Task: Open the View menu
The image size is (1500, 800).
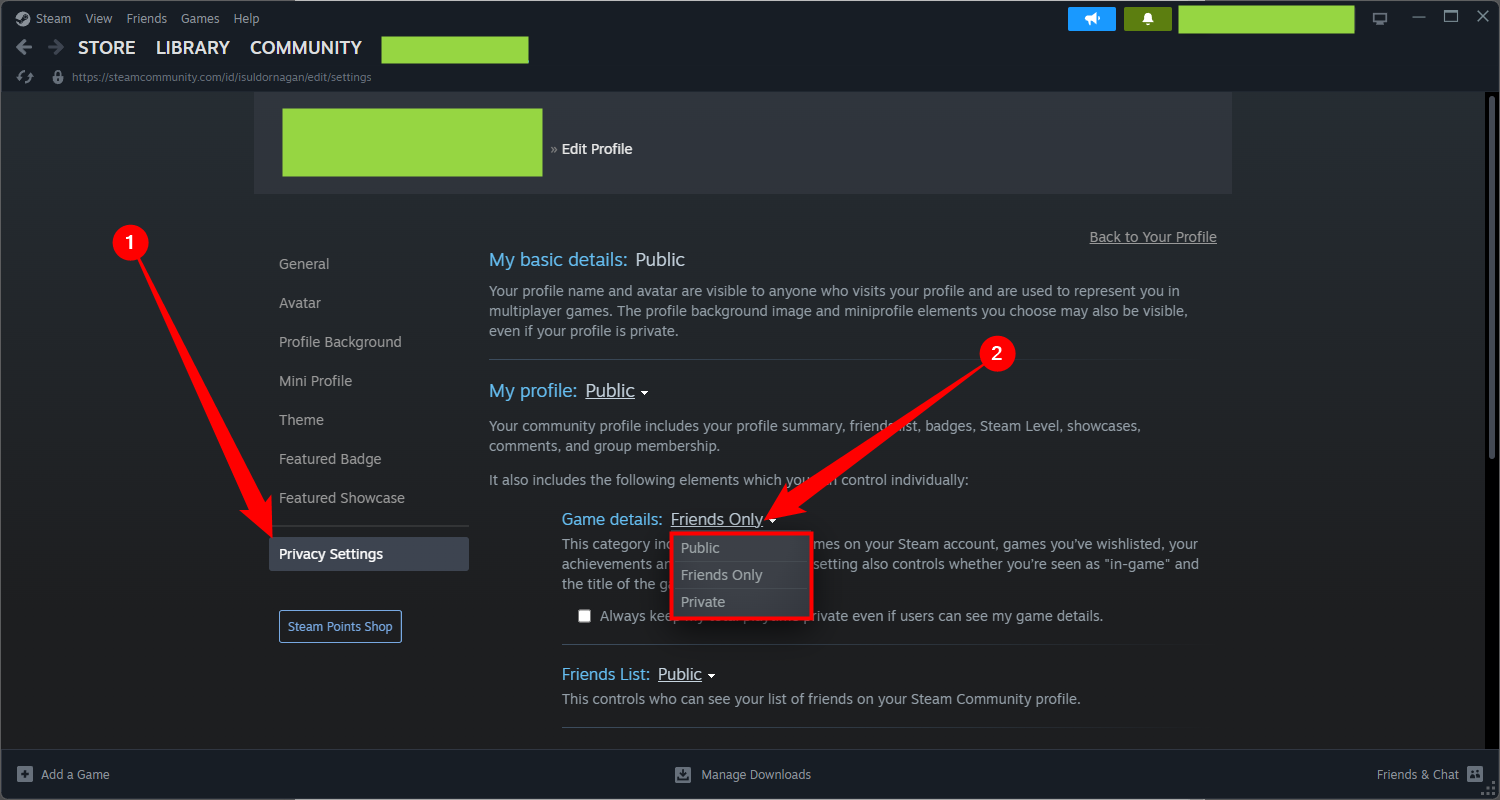Action: (99, 18)
